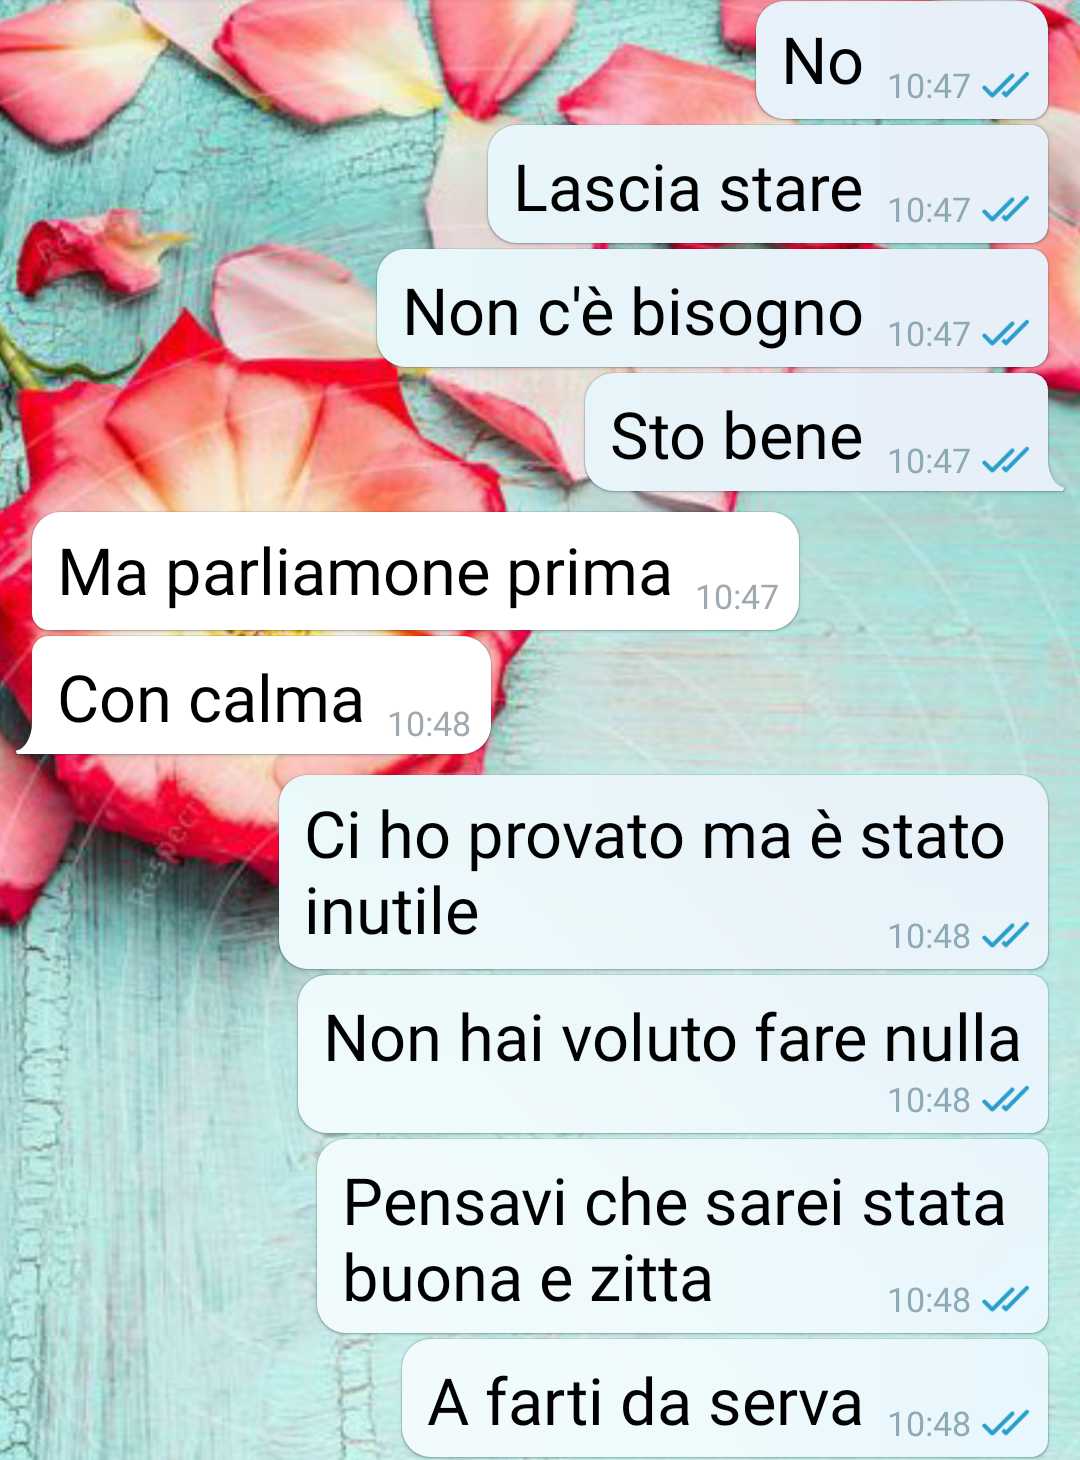Tap the double check on 'Ci ho provato' message

[x=1005, y=936]
